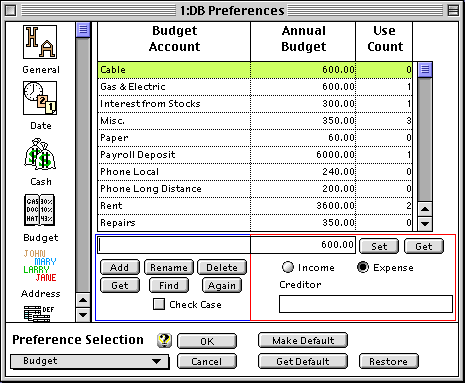This screenshot has width=465, height=383.
Task: Click the account name input field
Action: click(x=174, y=245)
